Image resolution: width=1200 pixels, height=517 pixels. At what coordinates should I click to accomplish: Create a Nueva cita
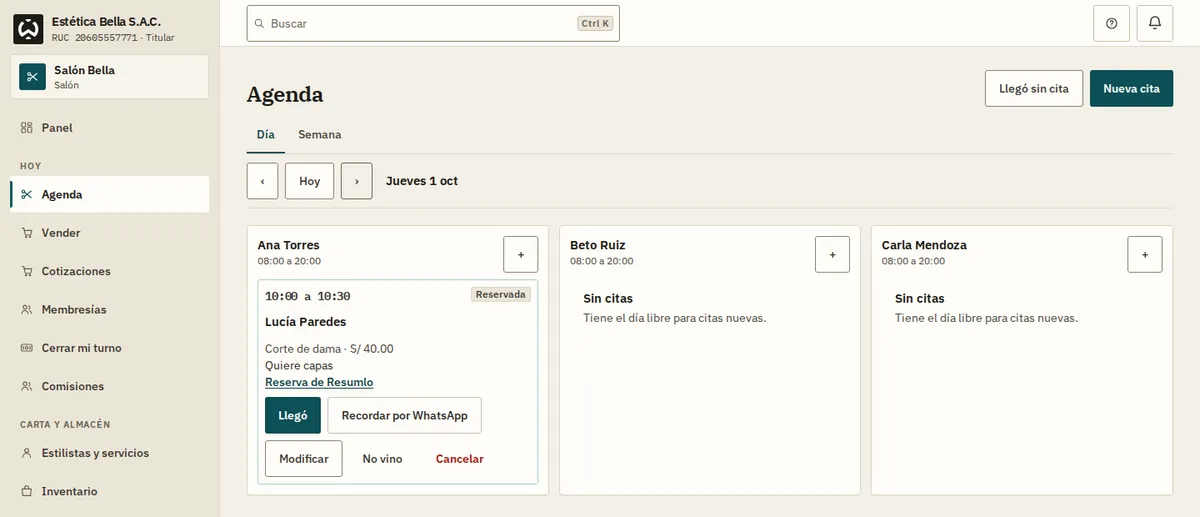tap(1131, 88)
